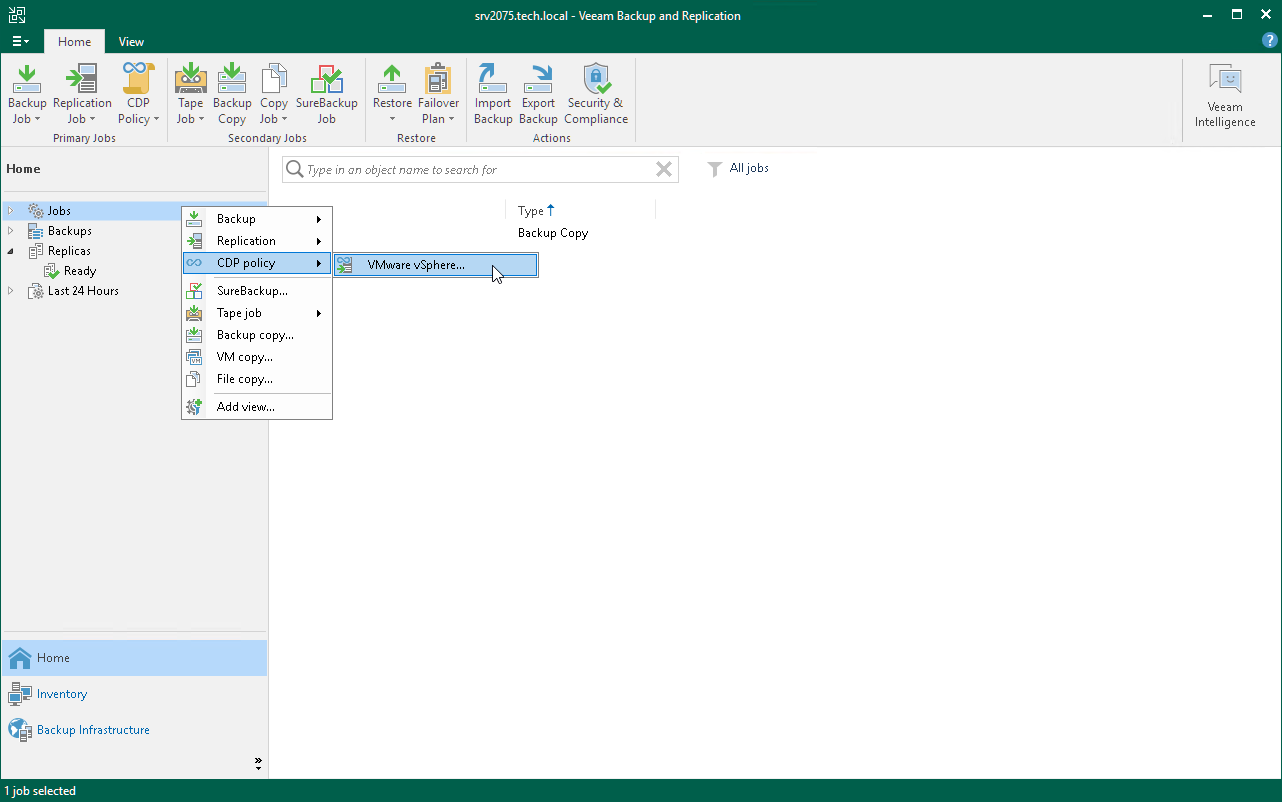Image resolution: width=1282 pixels, height=802 pixels.
Task: Switch to the Home ribbon tab
Action: pos(74,42)
